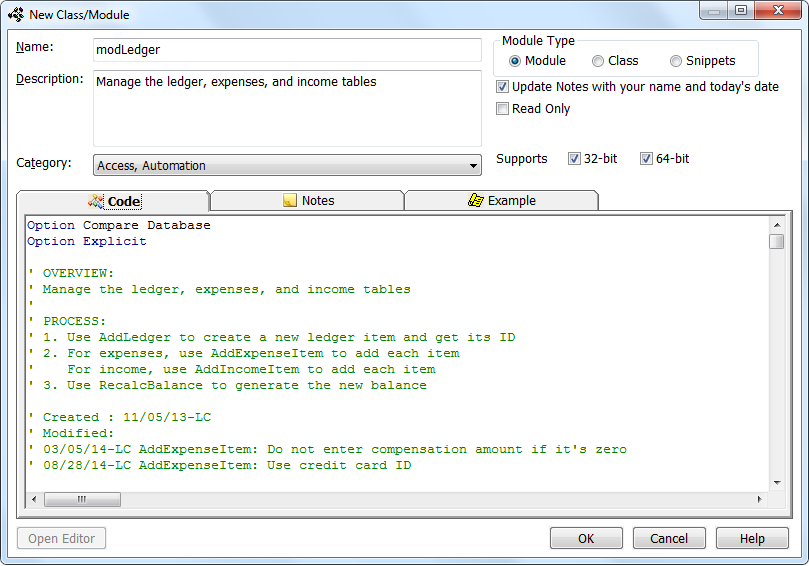Select the Module radio button
809x566 pixels.
514,61
